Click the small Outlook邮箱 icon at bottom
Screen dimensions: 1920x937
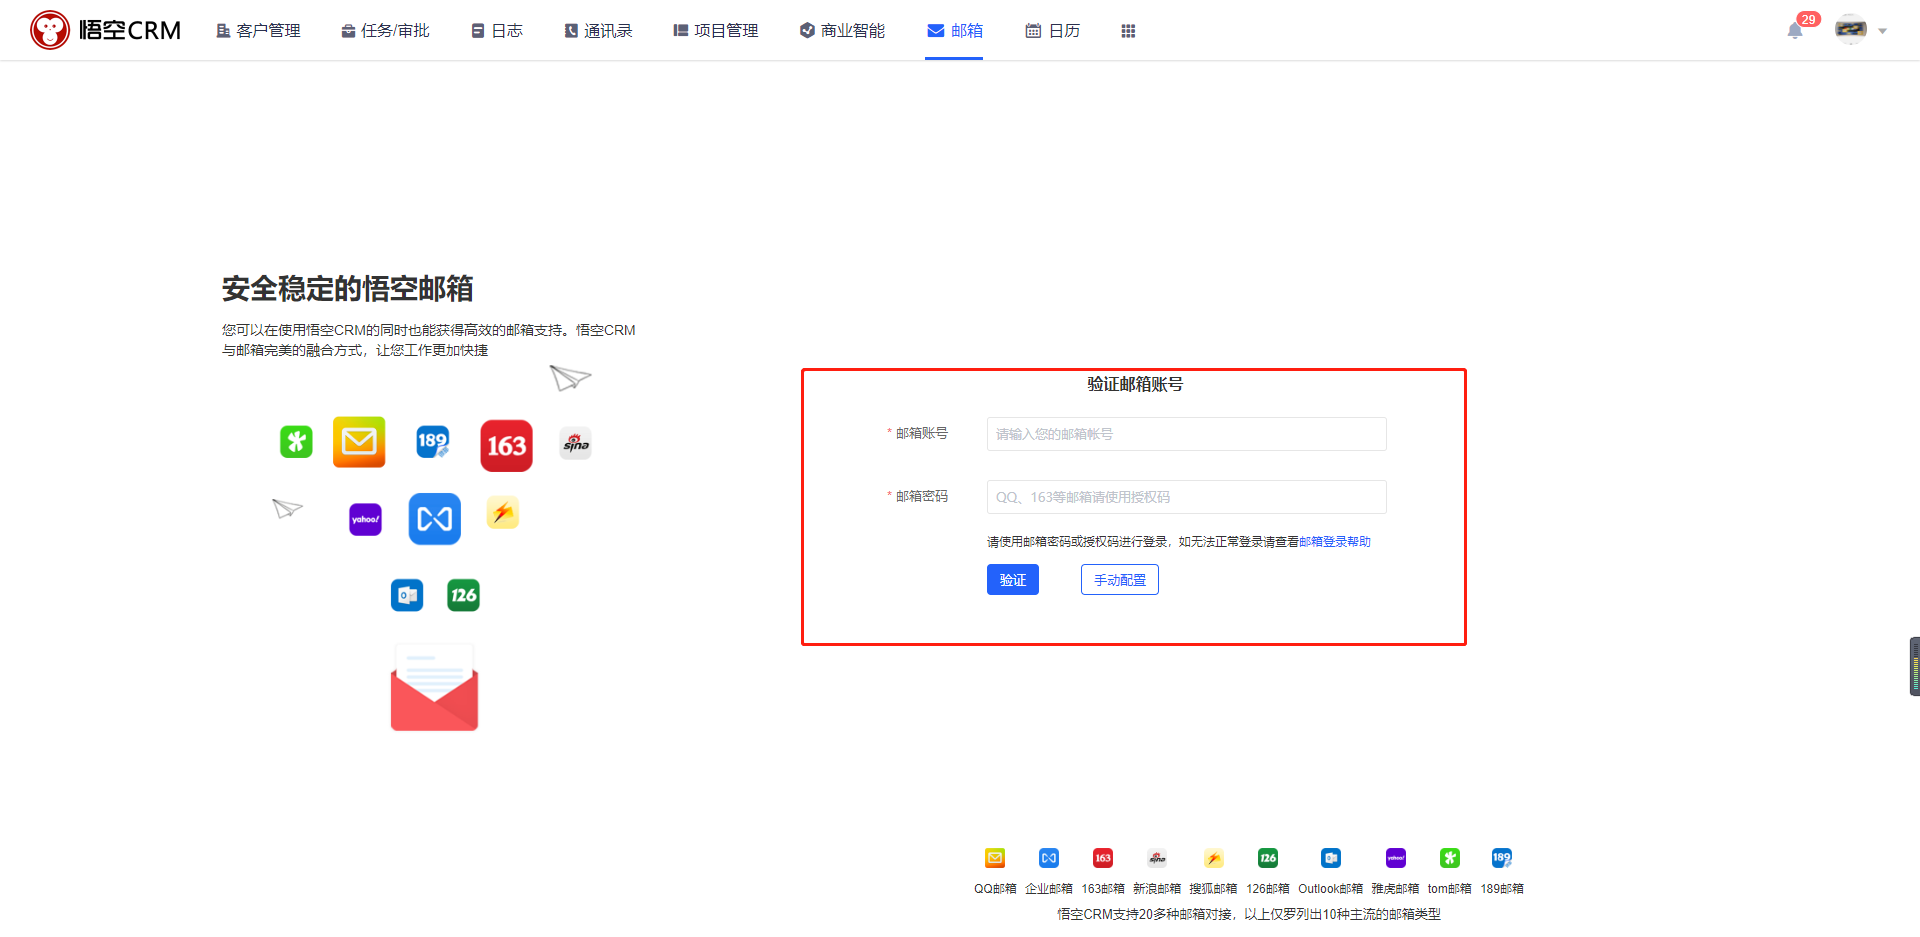pyautogui.click(x=1331, y=858)
